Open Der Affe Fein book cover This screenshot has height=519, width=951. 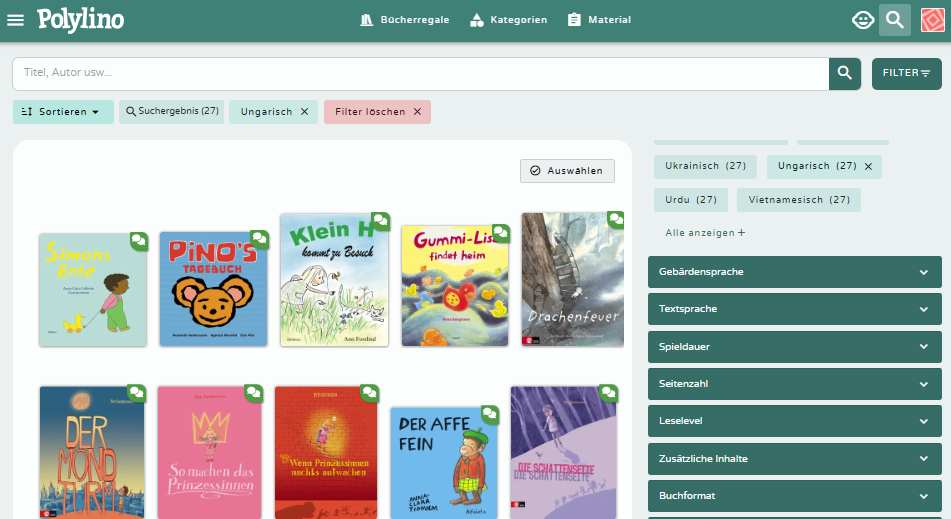coord(444,463)
